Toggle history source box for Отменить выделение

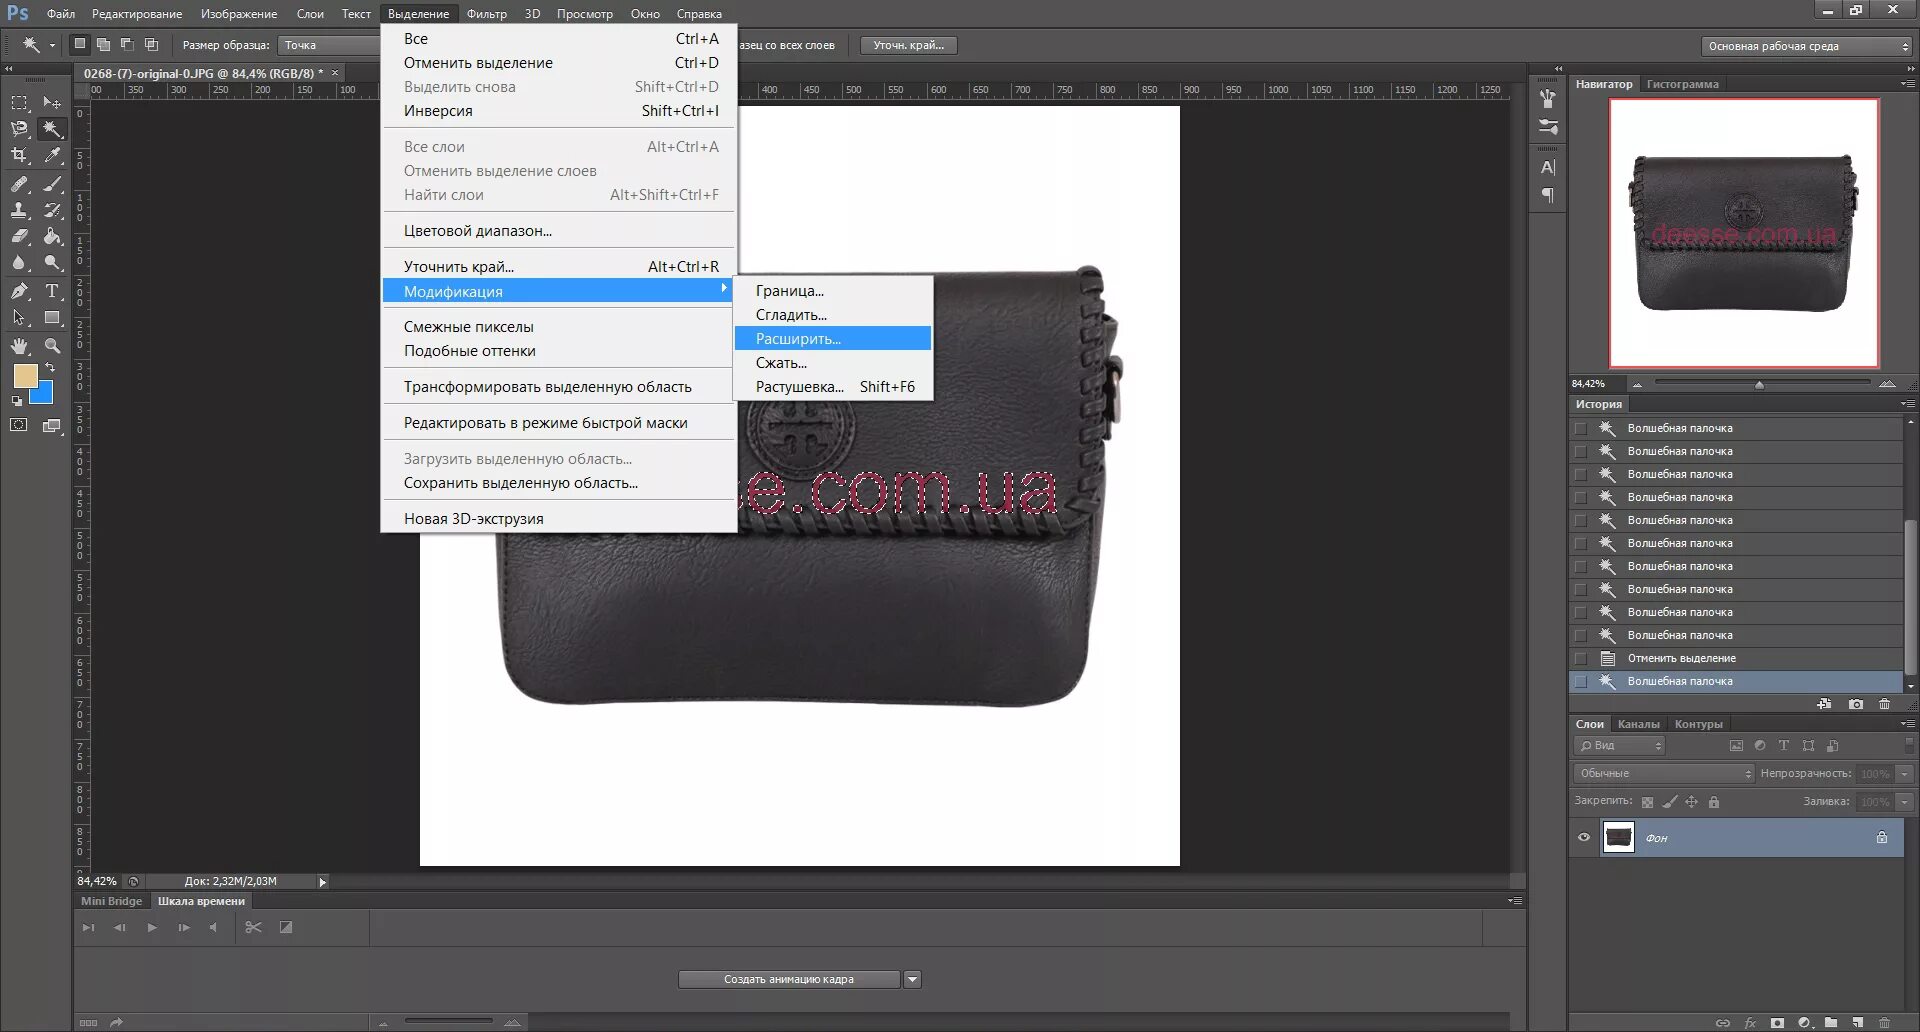coord(1581,658)
